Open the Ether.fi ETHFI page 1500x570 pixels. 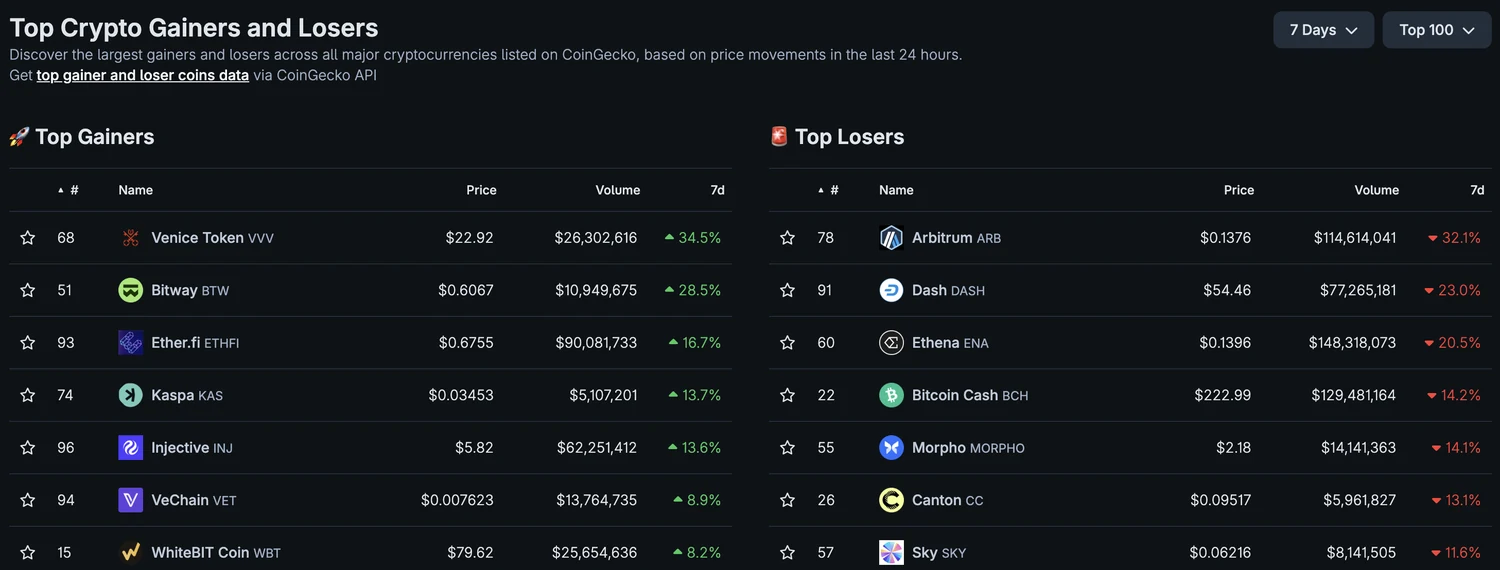tap(195, 343)
